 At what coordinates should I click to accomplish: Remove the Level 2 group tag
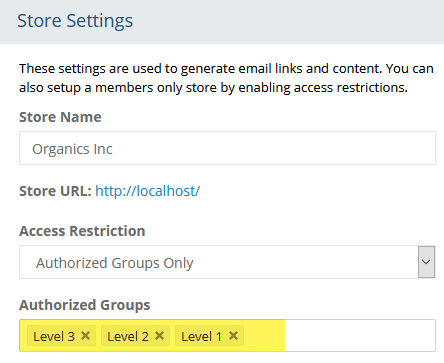tap(160, 336)
